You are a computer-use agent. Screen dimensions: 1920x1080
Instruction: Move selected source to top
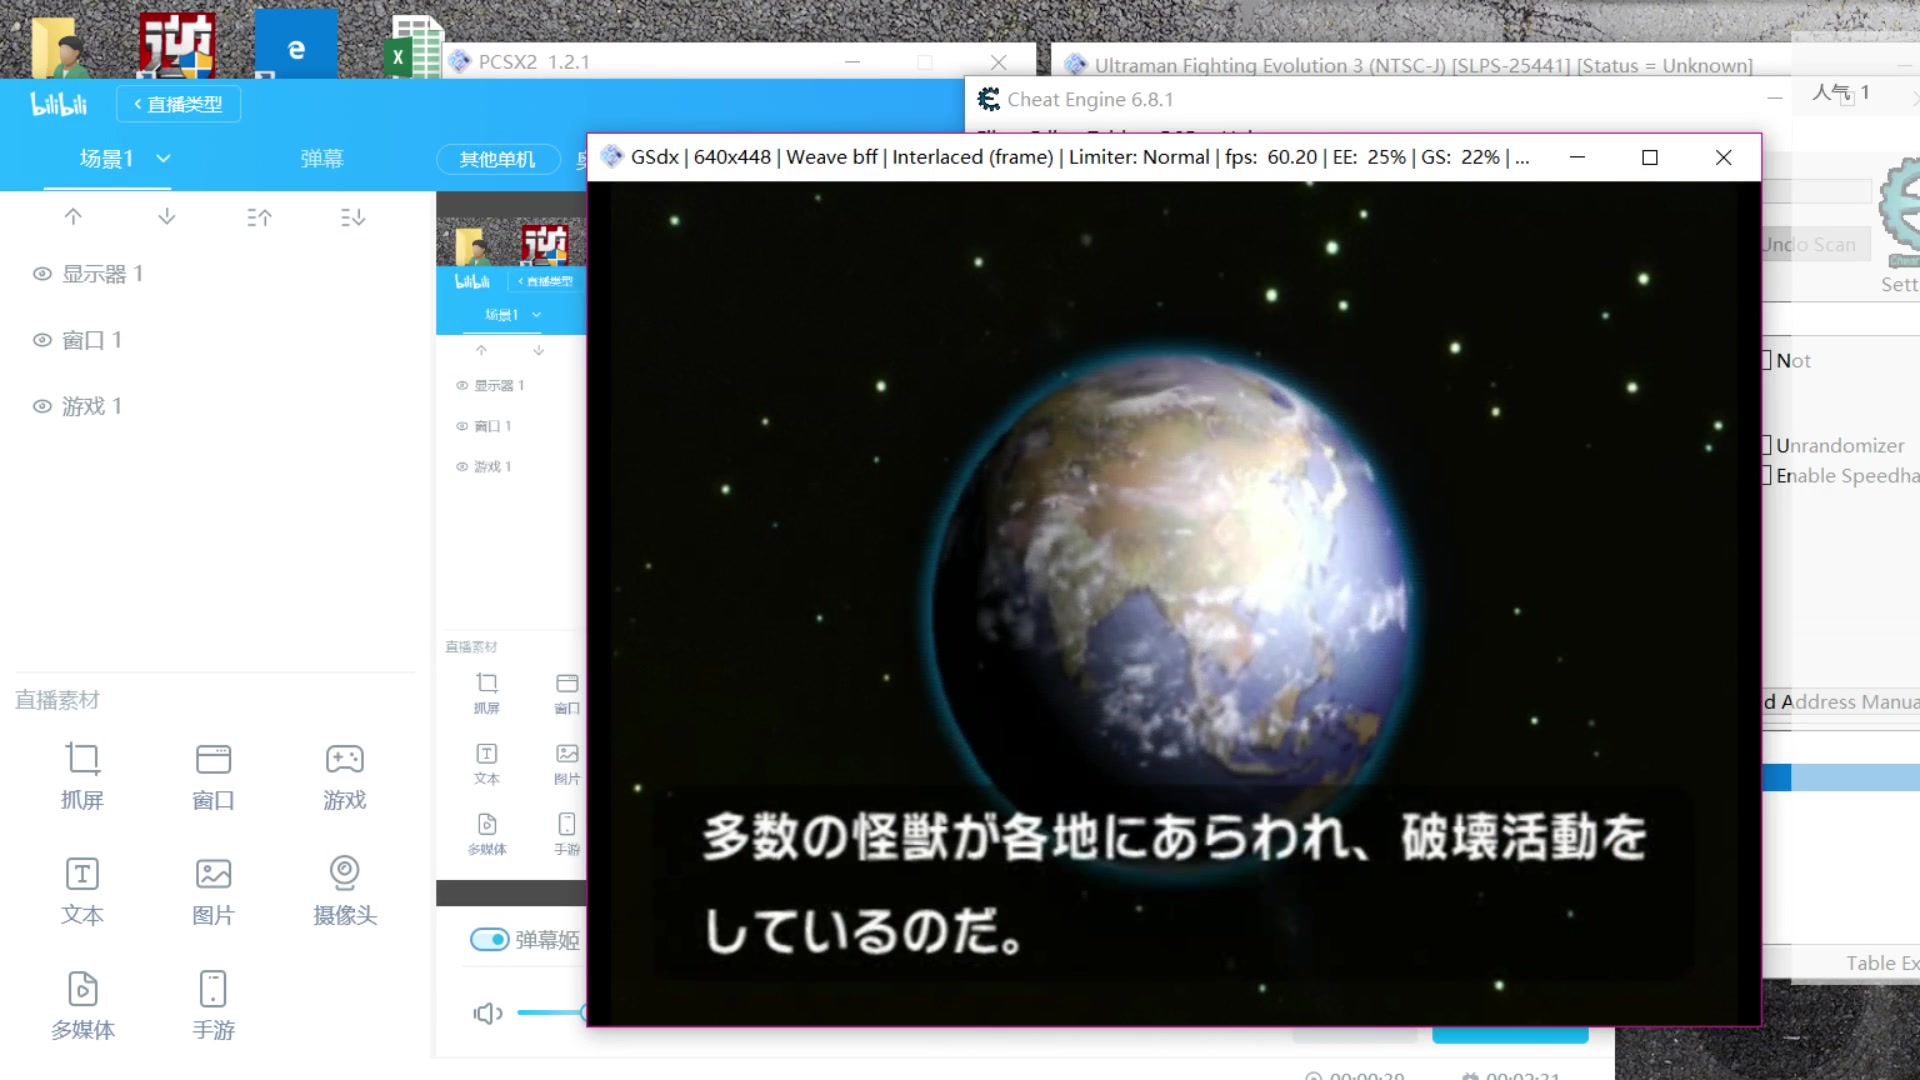259,217
